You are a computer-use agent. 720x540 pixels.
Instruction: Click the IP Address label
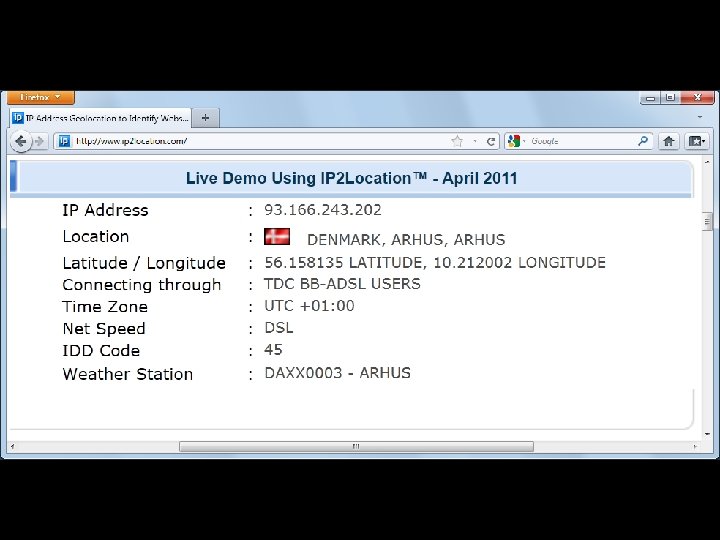105,210
